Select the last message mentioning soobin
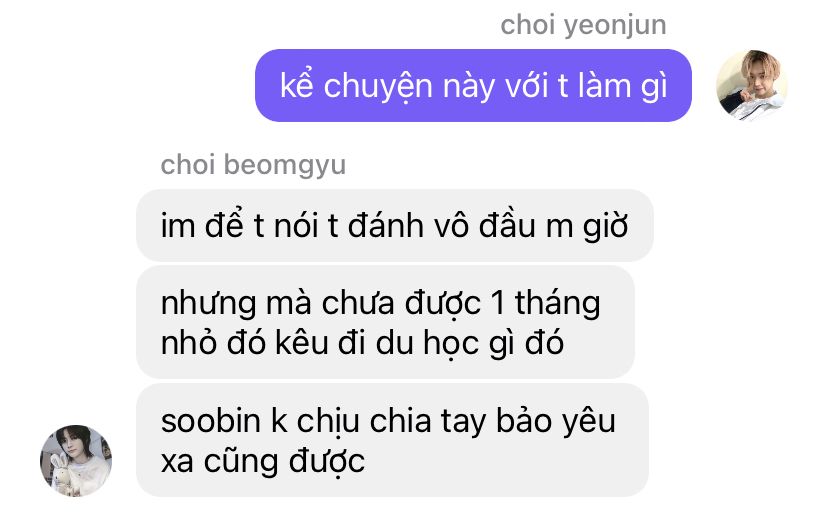 [x=392, y=440]
